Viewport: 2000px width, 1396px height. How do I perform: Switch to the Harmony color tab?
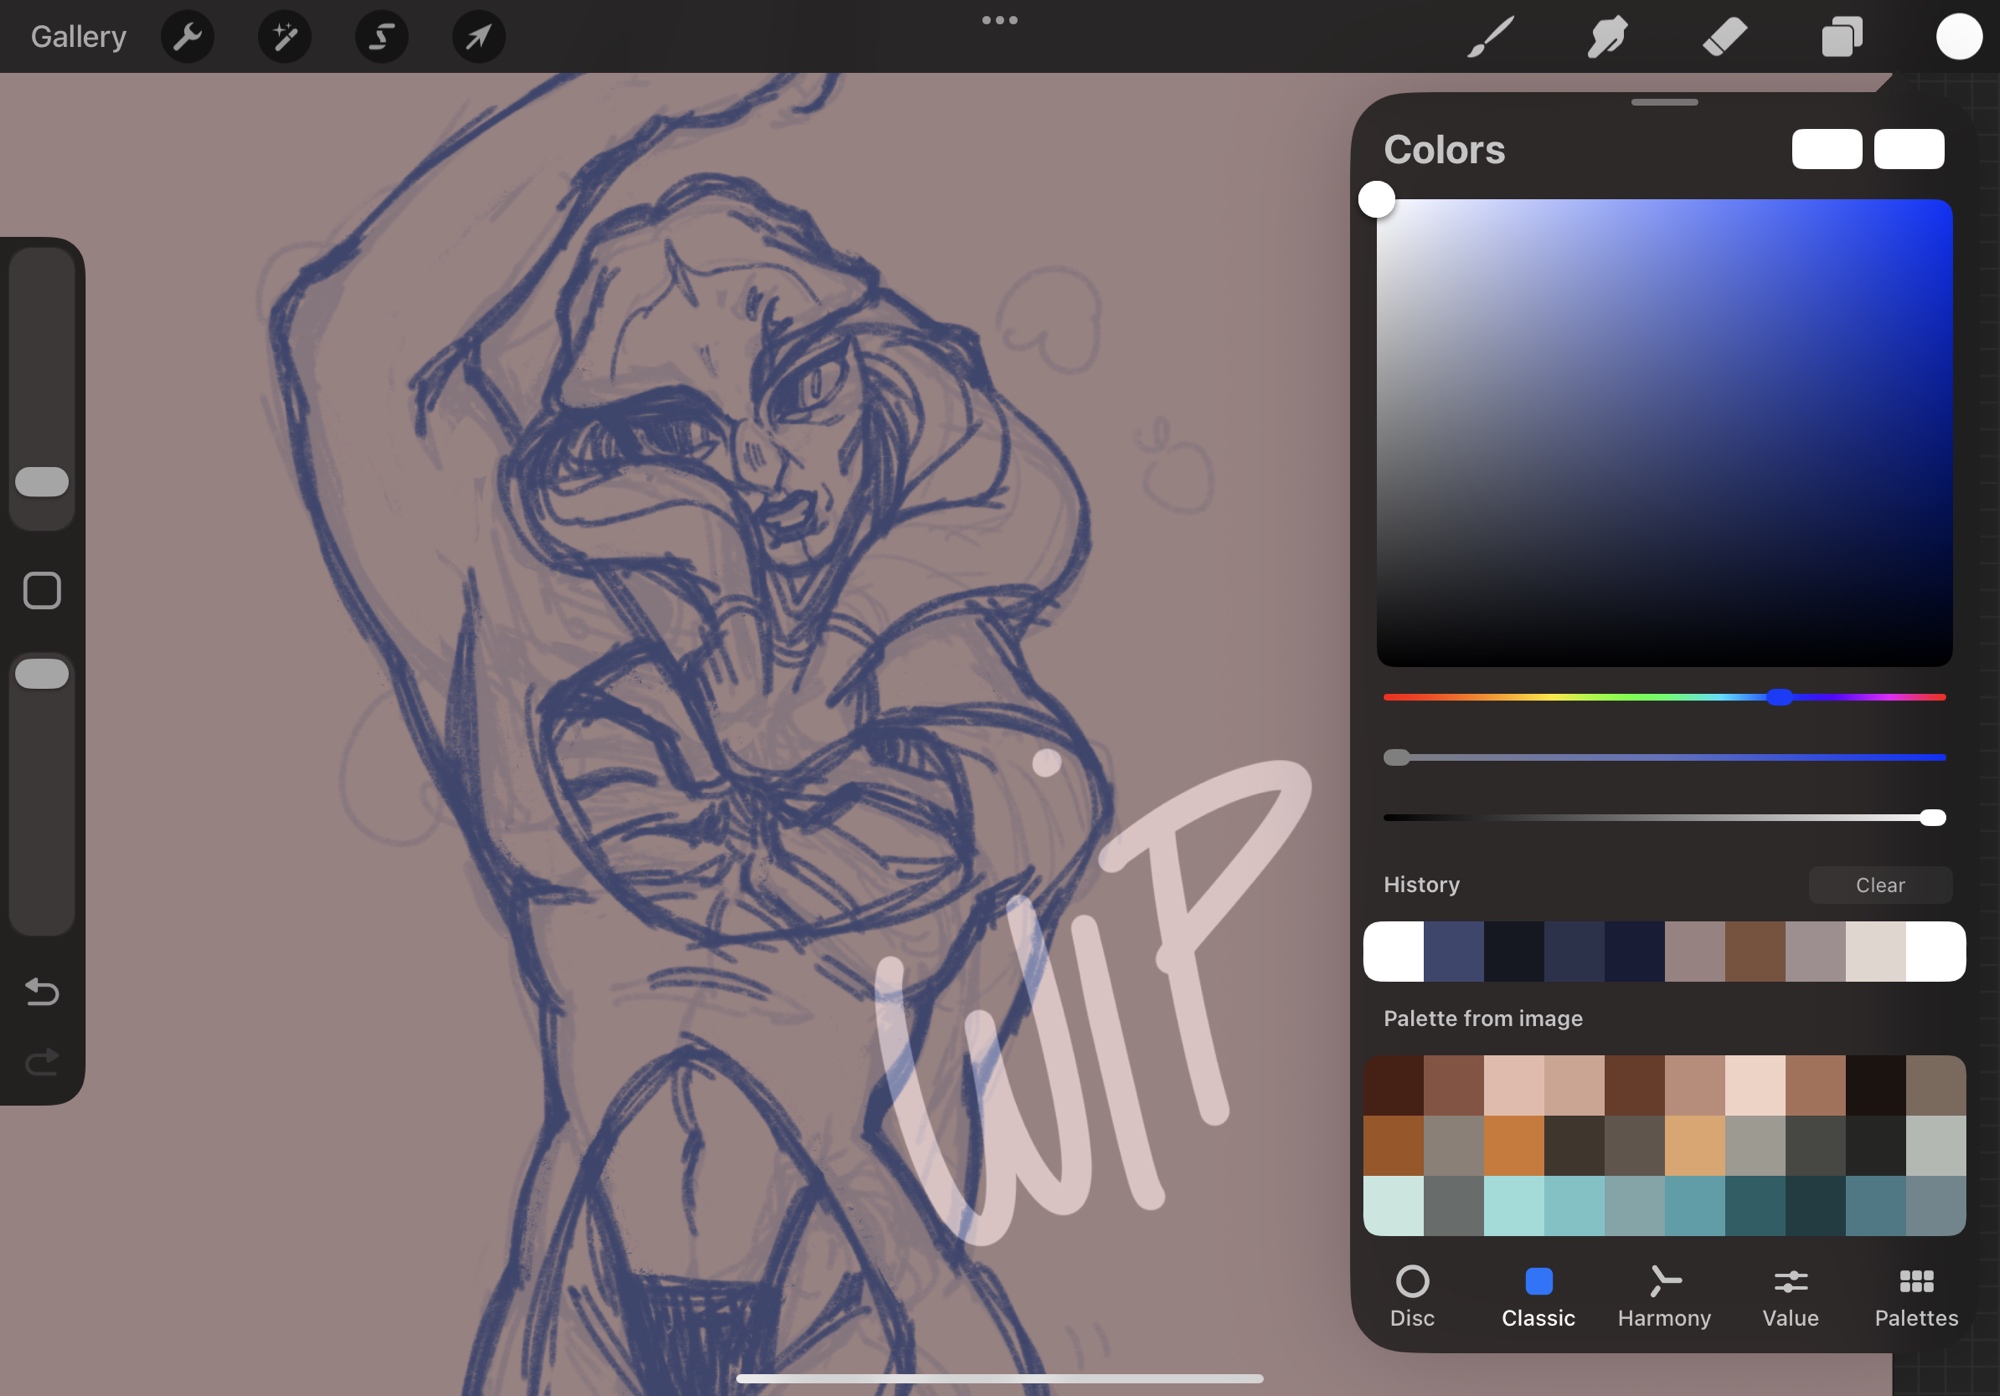tap(1664, 1296)
